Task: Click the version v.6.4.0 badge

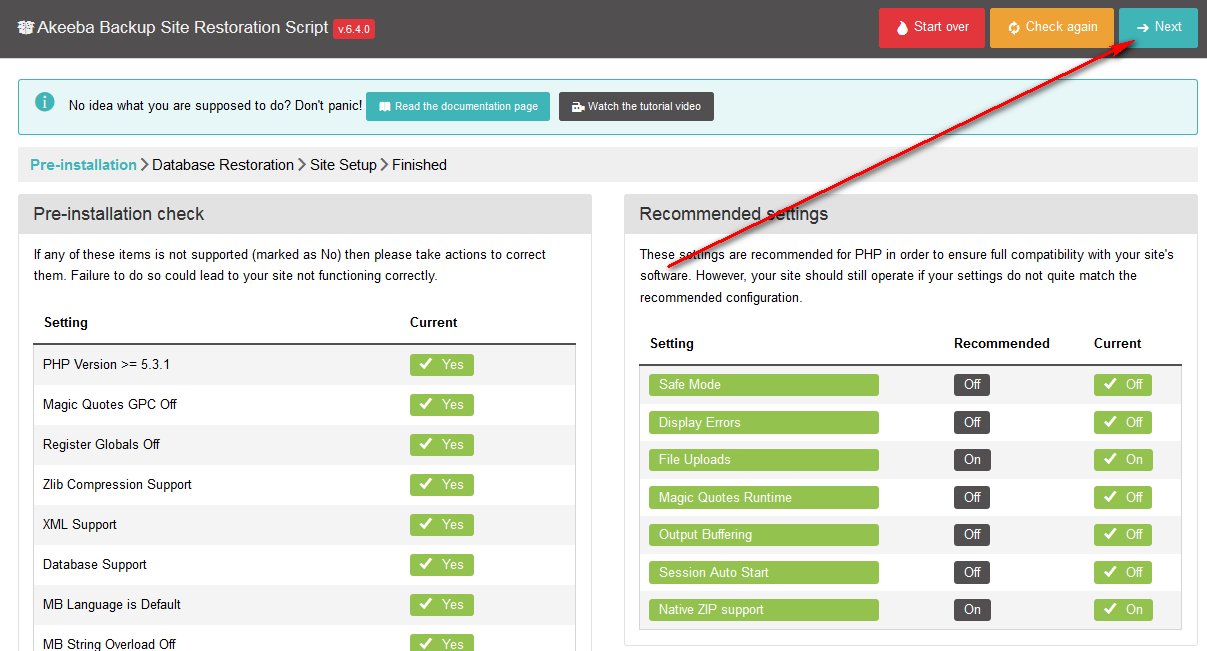Action: coord(354,30)
